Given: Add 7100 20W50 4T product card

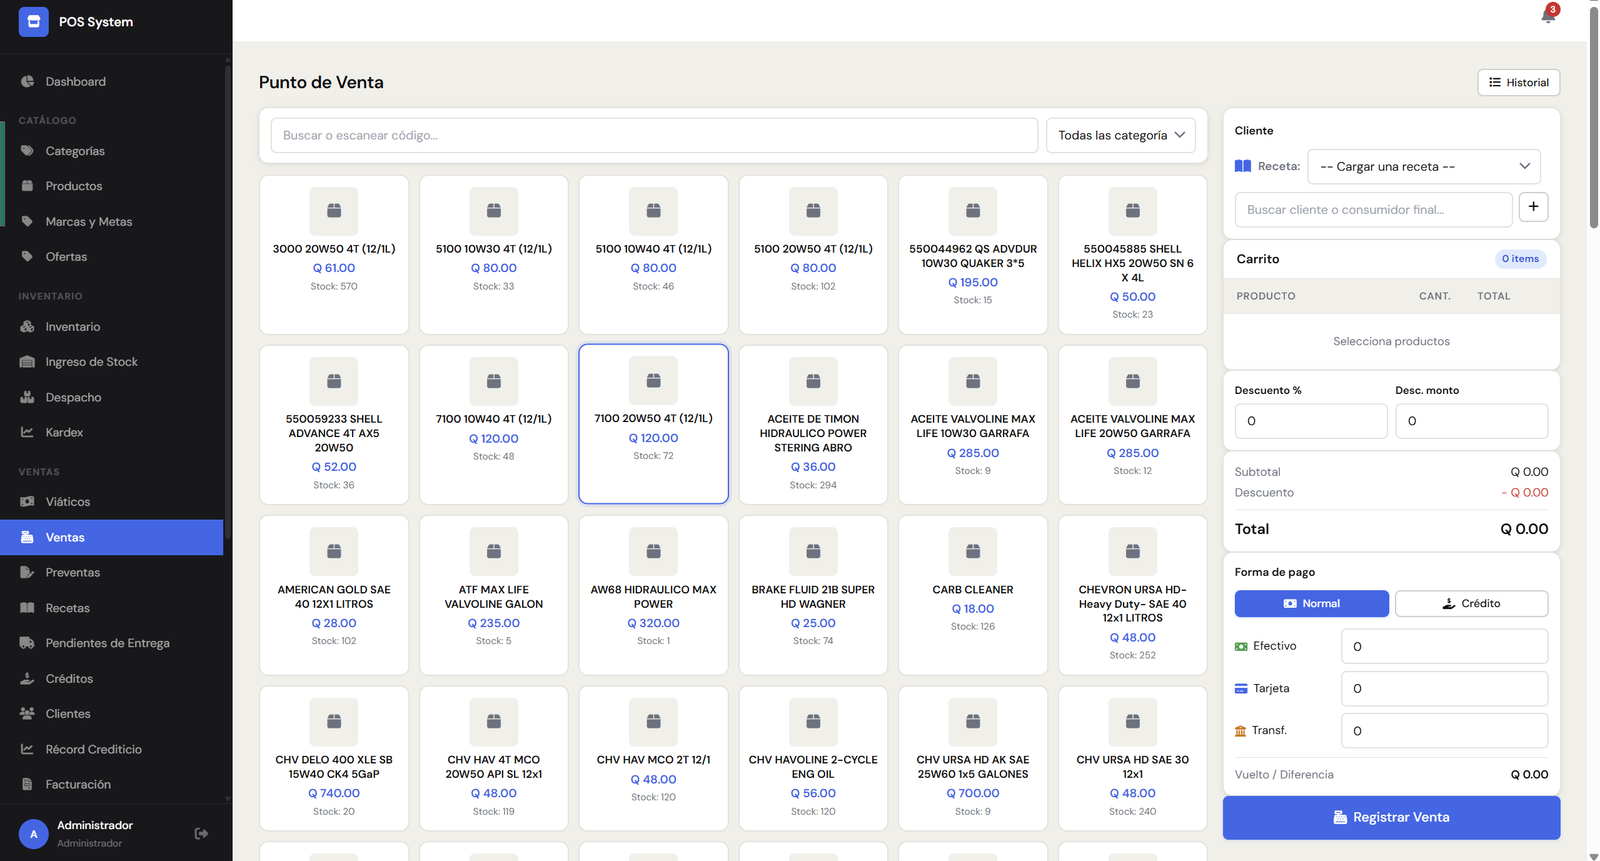Looking at the screenshot, I should pyautogui.click(x=654, y=424).
